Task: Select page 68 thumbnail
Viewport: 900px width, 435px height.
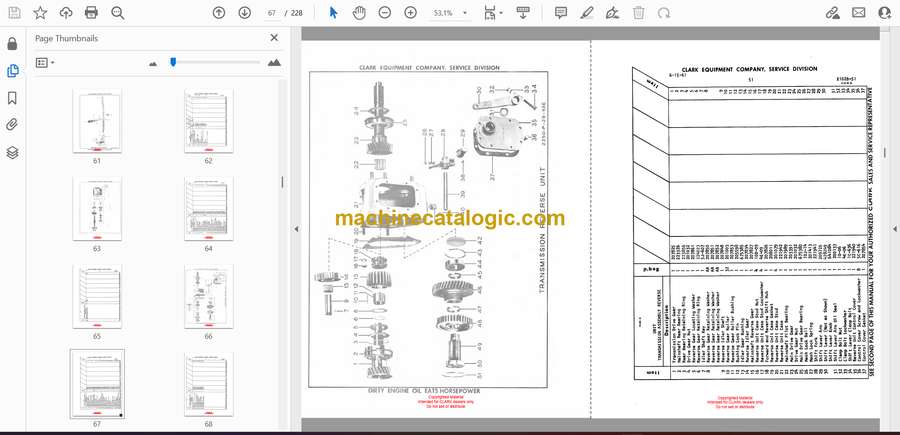Action: coord(208,384)
